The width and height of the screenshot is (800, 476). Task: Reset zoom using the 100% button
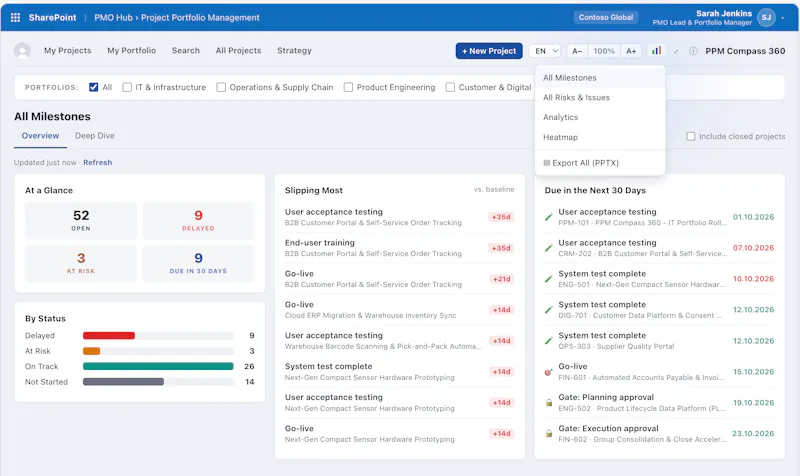(x=604, y=51)
